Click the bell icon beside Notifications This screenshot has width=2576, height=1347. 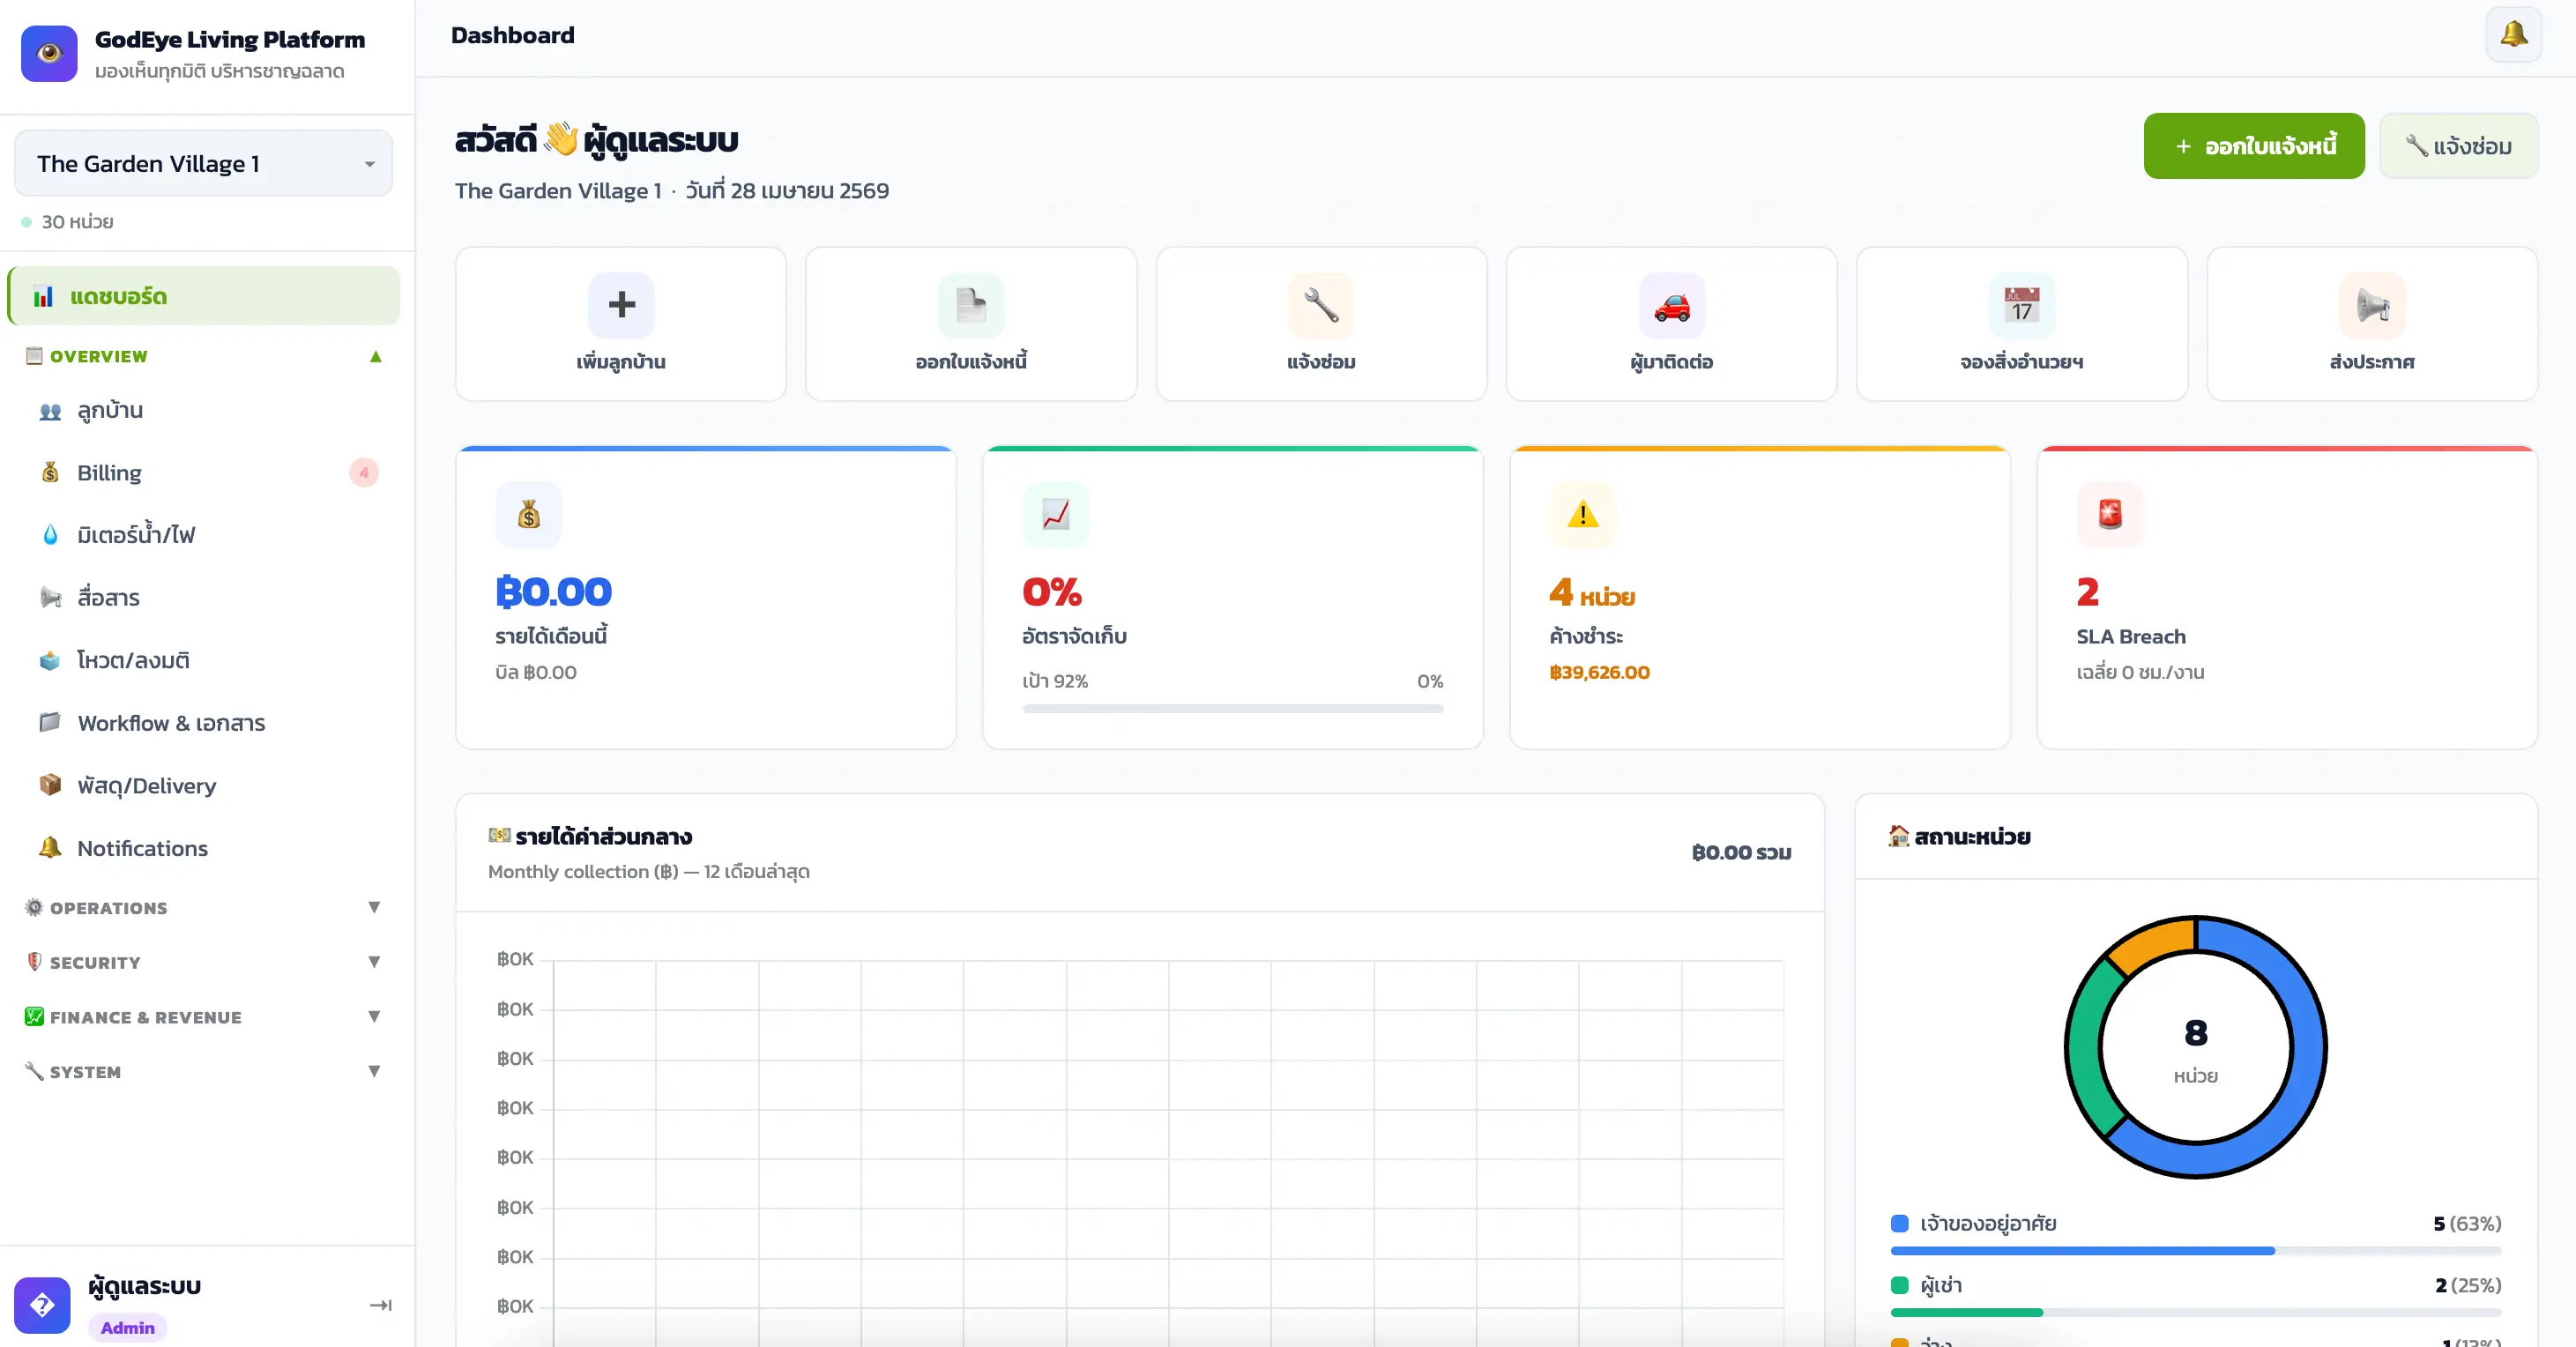(50, 848)
